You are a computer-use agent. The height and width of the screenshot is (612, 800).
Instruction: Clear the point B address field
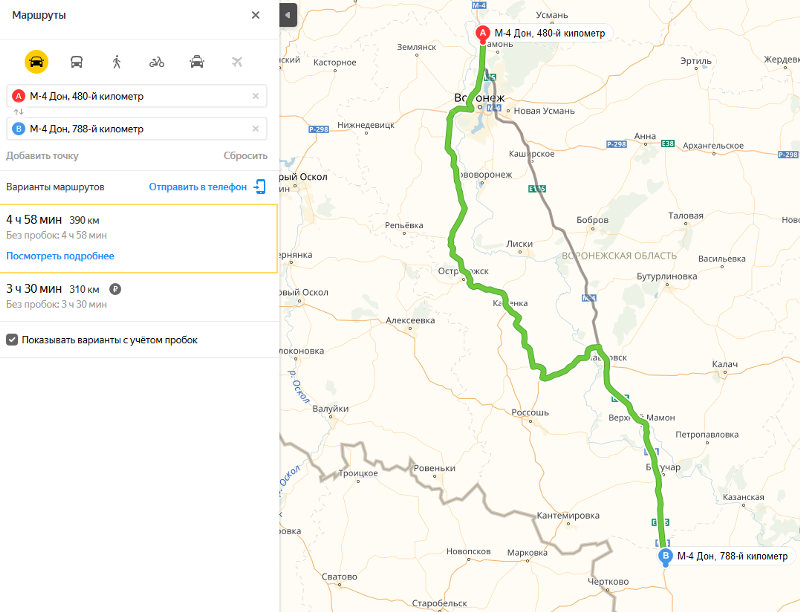256,129
